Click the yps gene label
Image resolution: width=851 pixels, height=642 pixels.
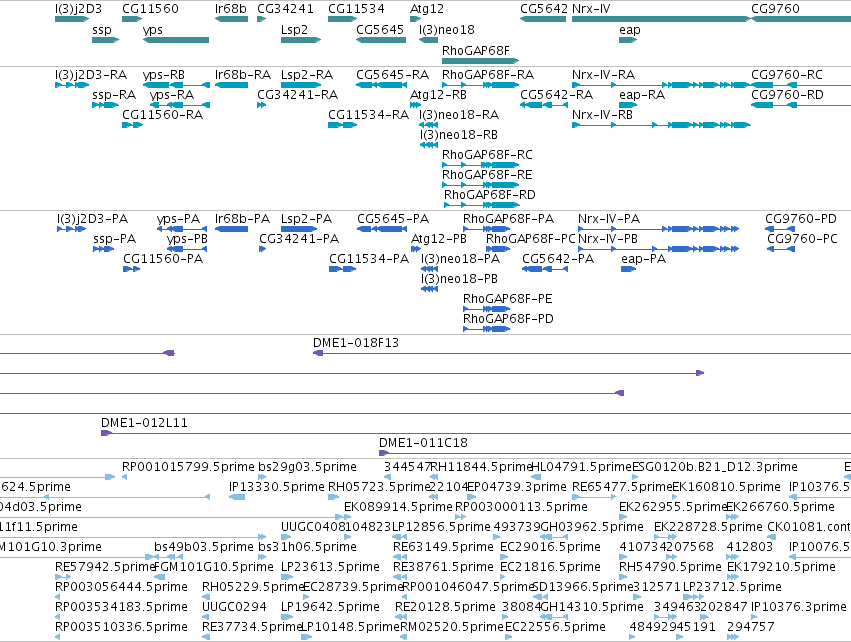153,30
